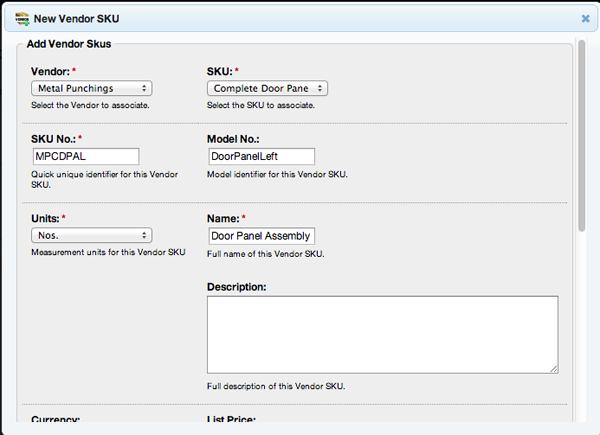Click the Model No. label
The height and width of the screenshot is (435, 600).
click(x=235, y=138)
